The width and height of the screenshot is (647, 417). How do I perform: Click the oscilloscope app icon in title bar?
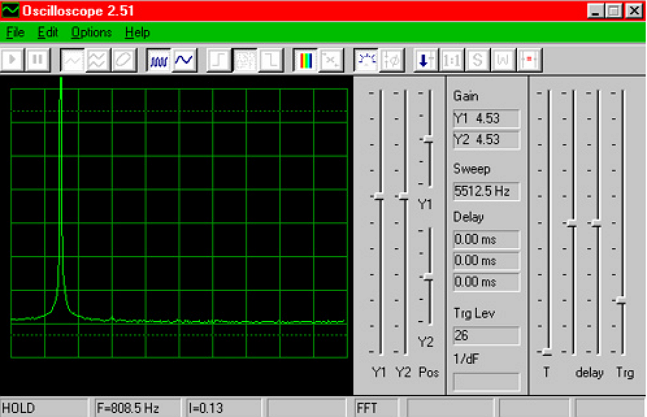click(10, 11)
